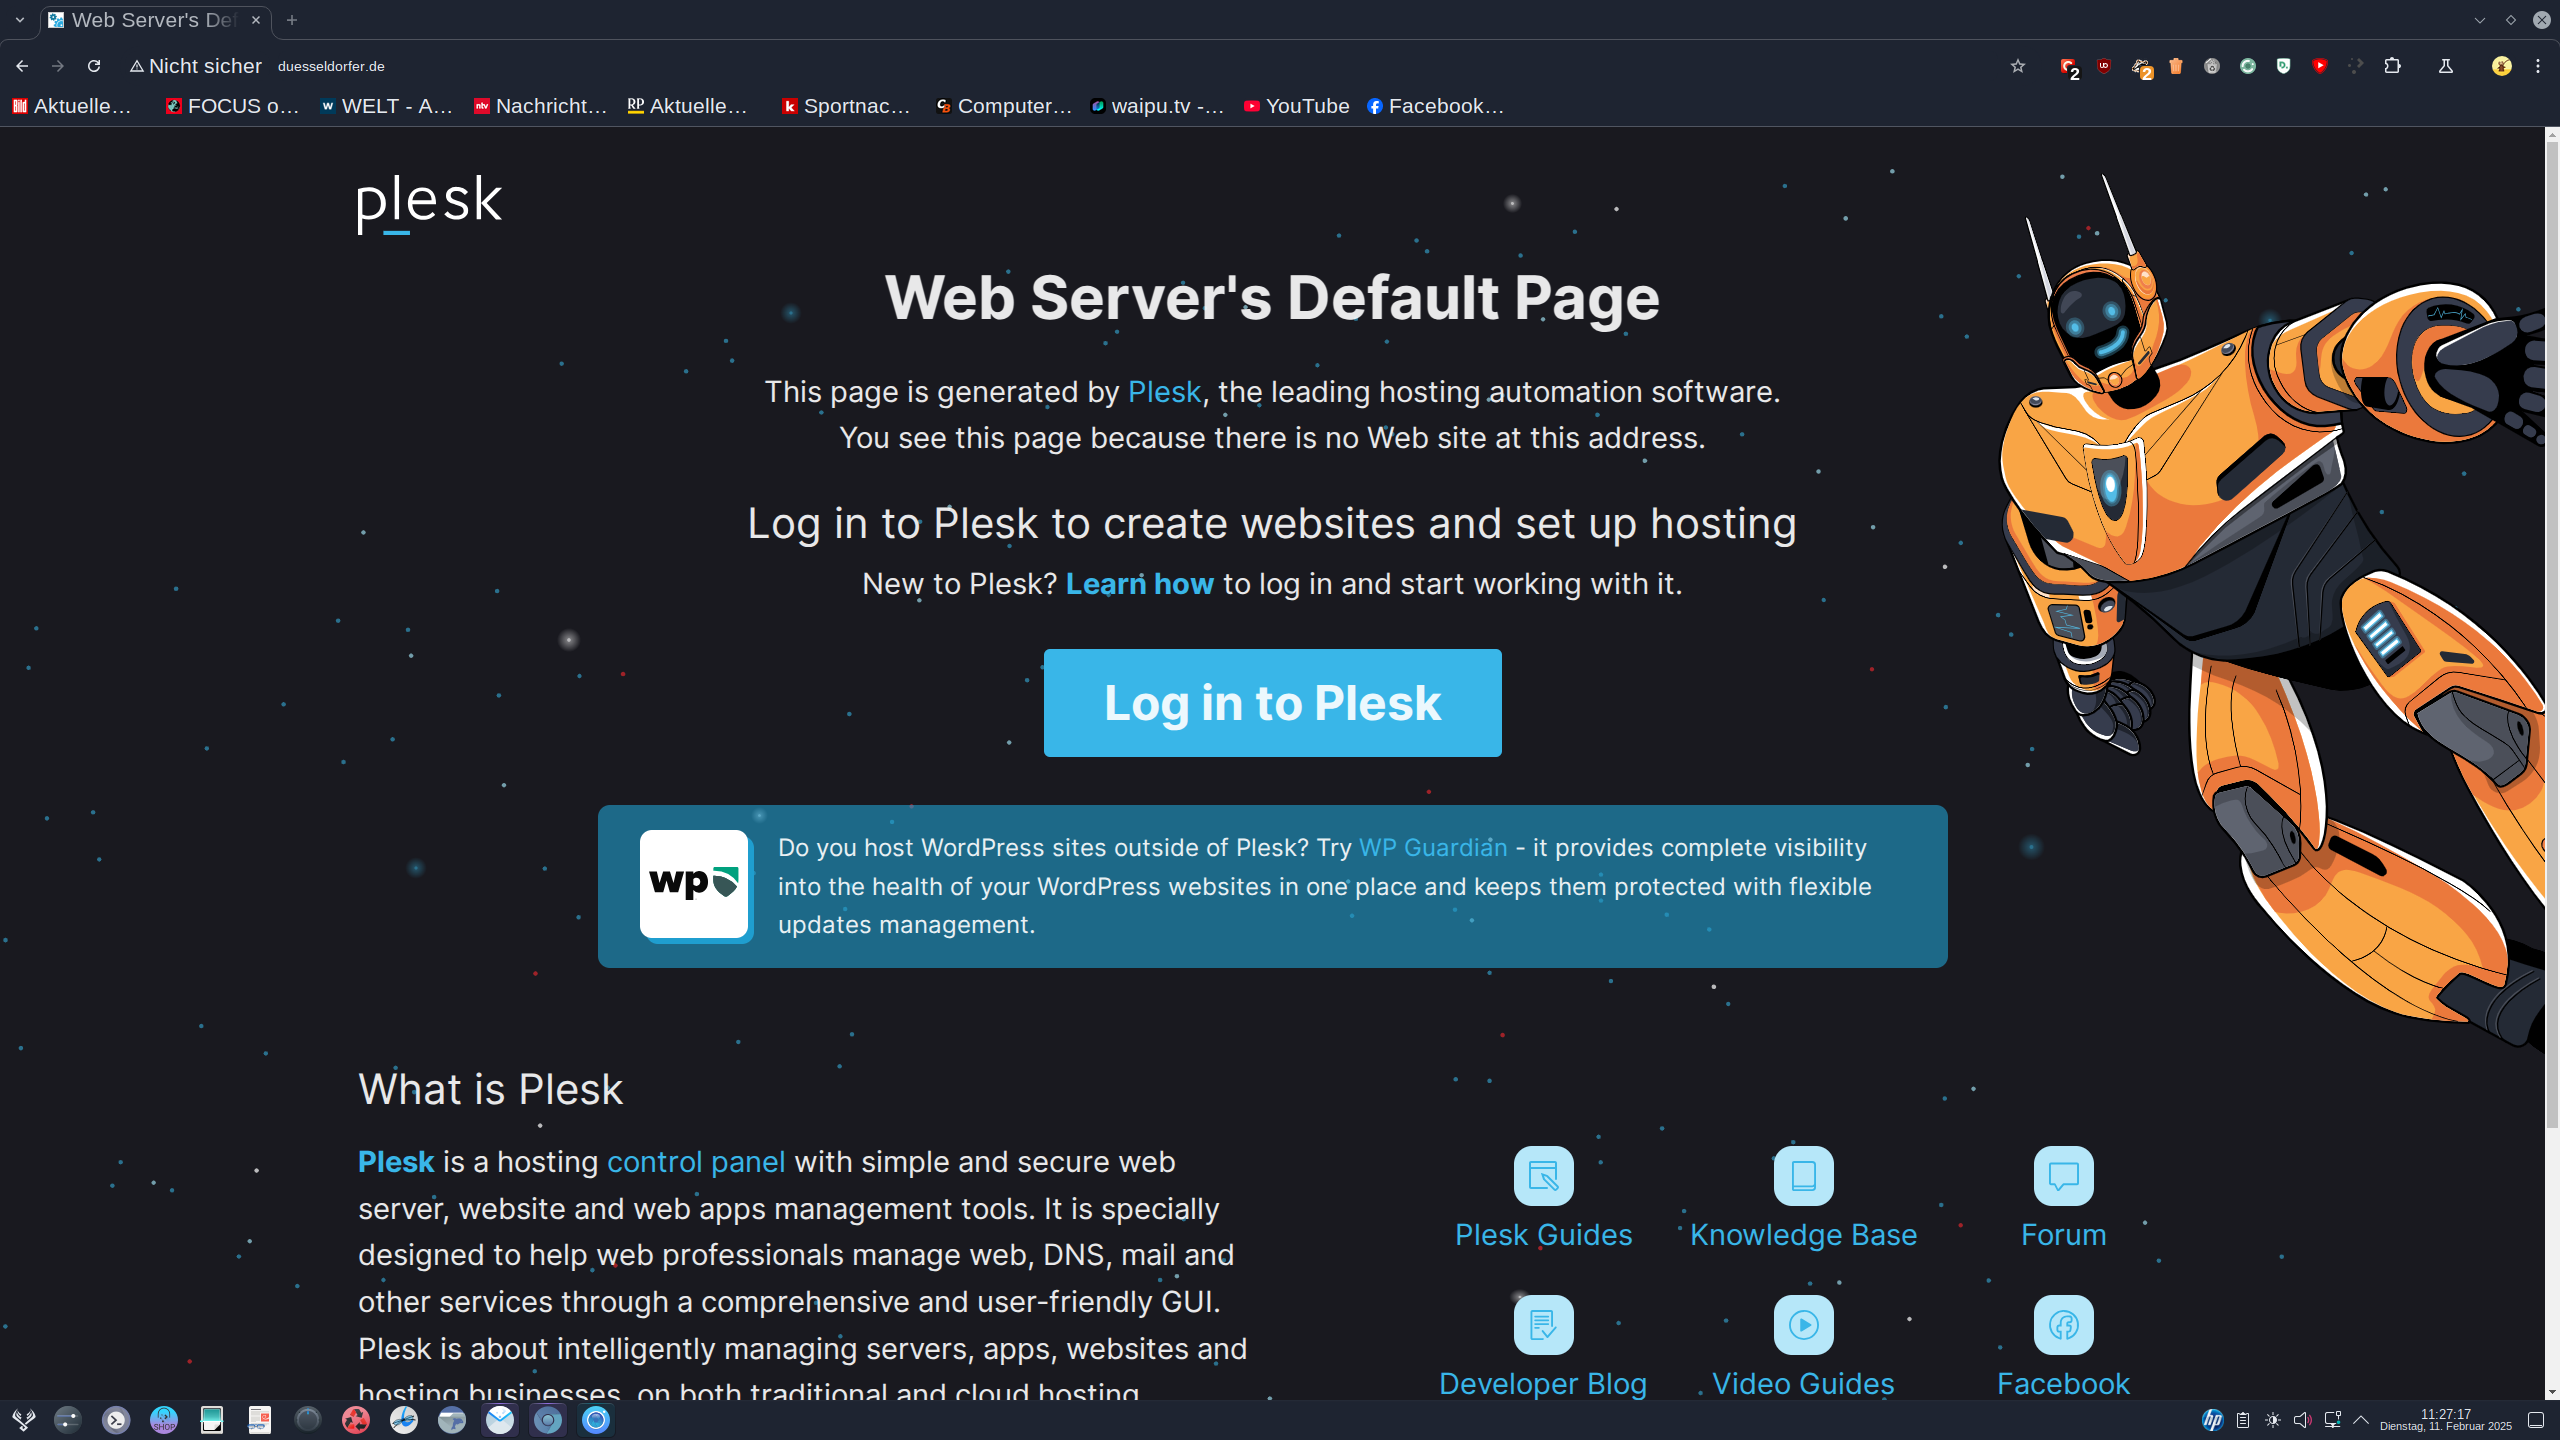Toggle the volume speaker tray icon
Image resolution: width=2560 pixels, height=1440 pixels.
click(x=2302, y=1420)
